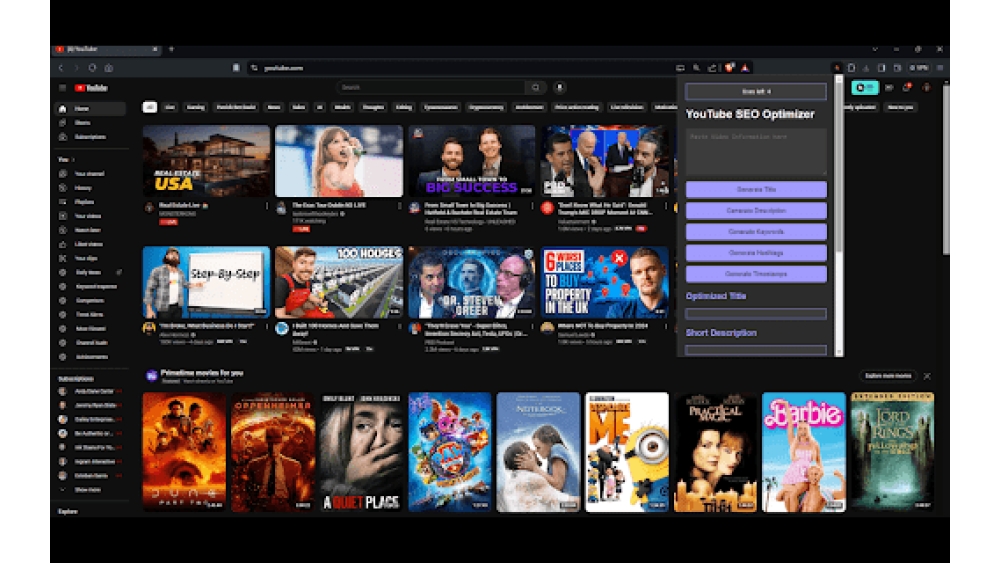Image resolution: width=1000 pixels, height=563 pixels.
Task: Expand Show more under Subscriptions
Action: (88, 490)
